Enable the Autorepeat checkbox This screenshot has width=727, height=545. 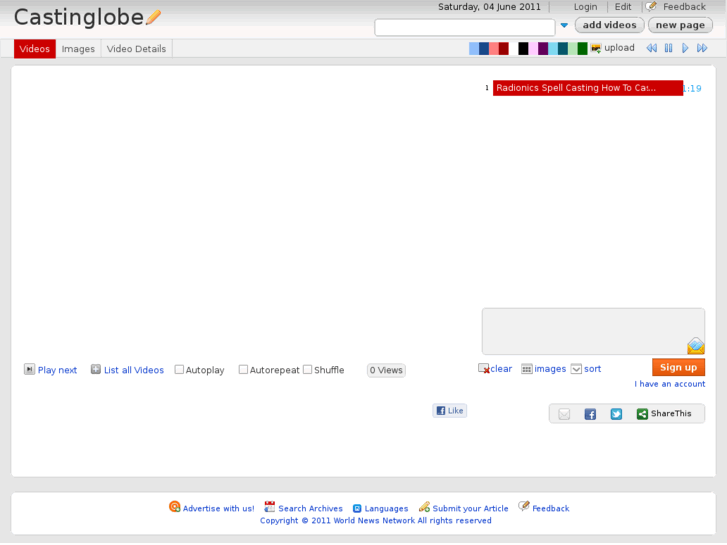243,370
